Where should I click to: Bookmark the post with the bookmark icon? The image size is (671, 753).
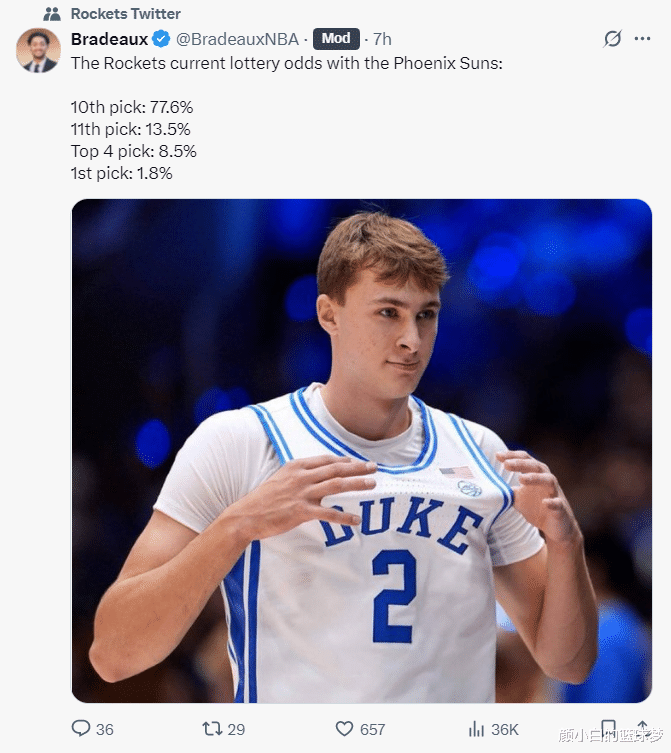608,729
